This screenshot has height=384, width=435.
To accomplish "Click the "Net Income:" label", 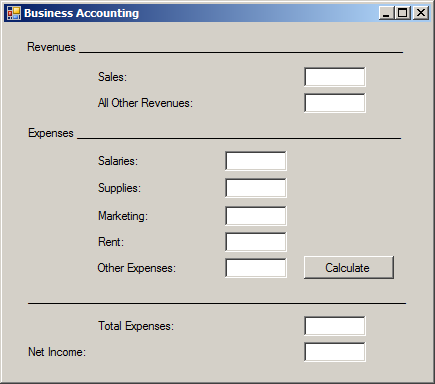I will click(x=57, y=352).
